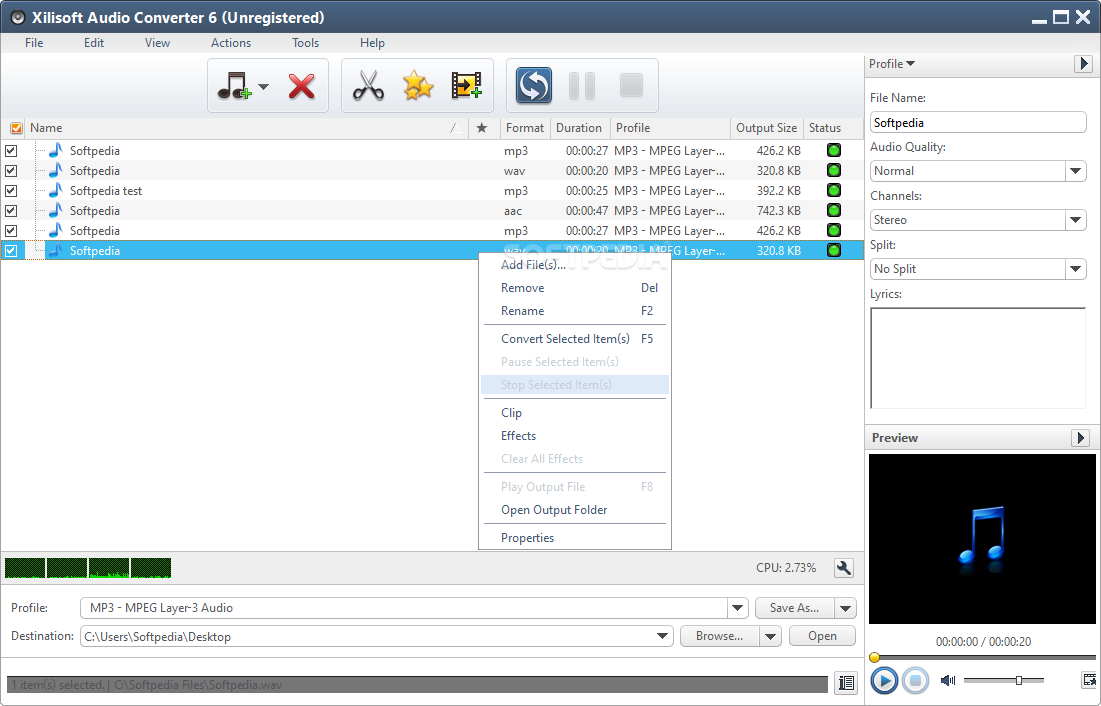Sort by the Duration column header
1101x706 pixels.
(x=580, y=128)
